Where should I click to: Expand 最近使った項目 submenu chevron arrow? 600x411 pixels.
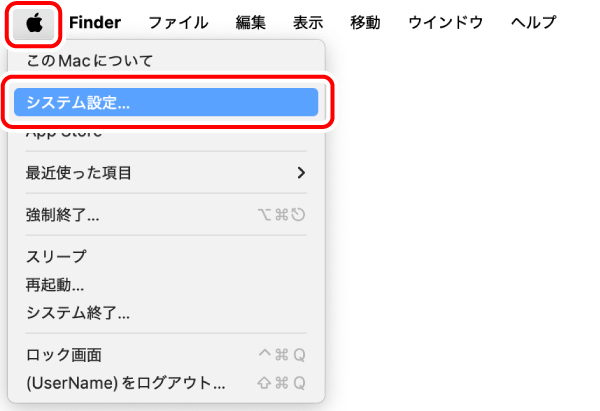pos(301,173)
